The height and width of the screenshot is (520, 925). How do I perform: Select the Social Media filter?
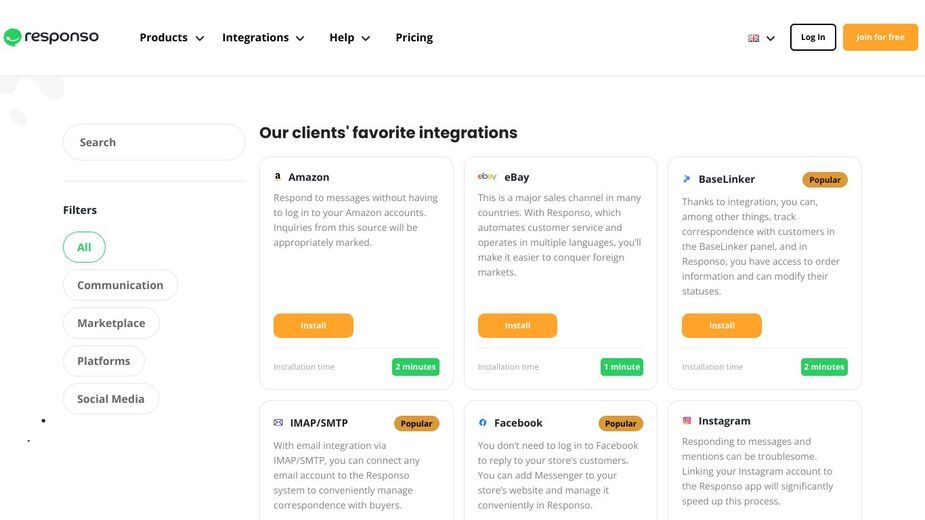click(111, 399)
